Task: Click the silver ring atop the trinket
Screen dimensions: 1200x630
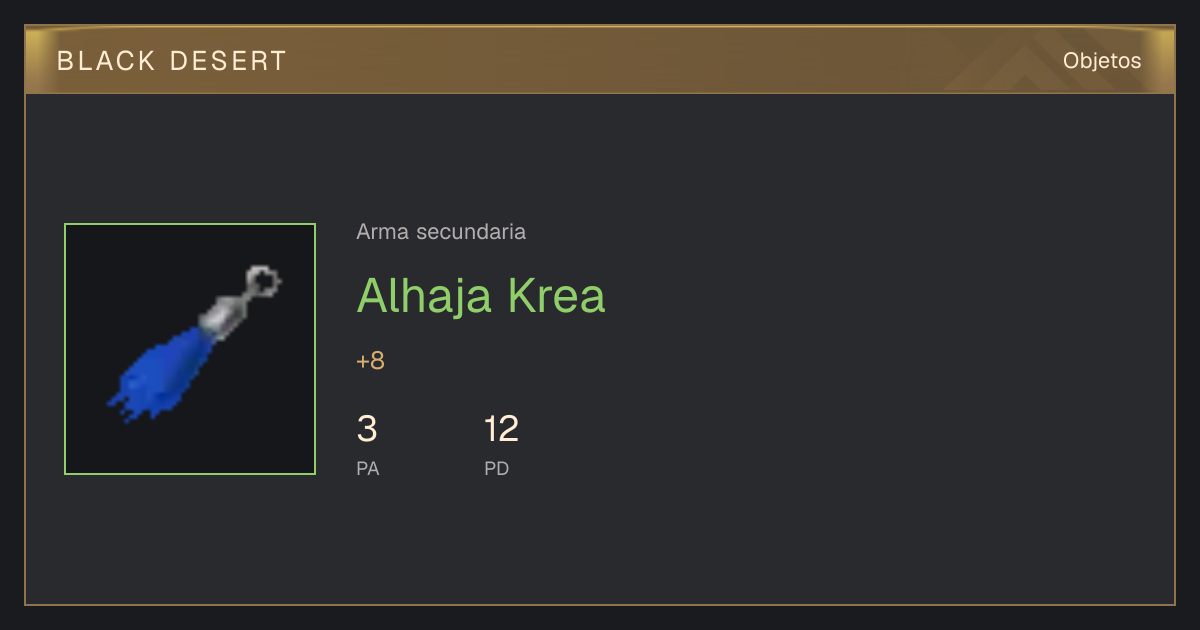Action: pos(264,280)
